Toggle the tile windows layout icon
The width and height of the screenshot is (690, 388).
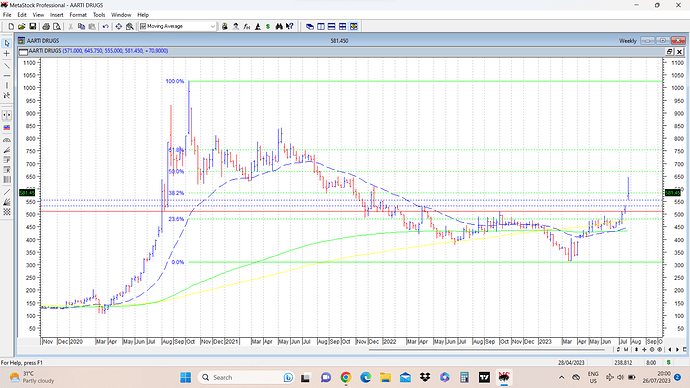343,26
